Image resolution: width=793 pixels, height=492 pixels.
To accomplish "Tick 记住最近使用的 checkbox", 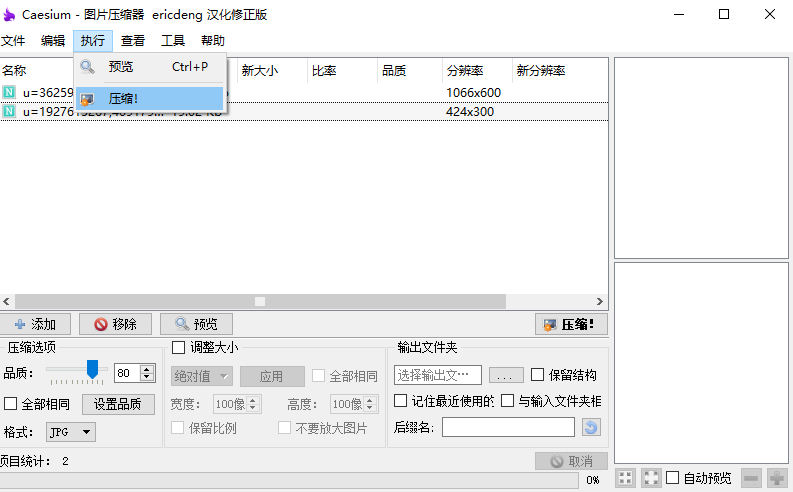I will [x=401, y=401].
